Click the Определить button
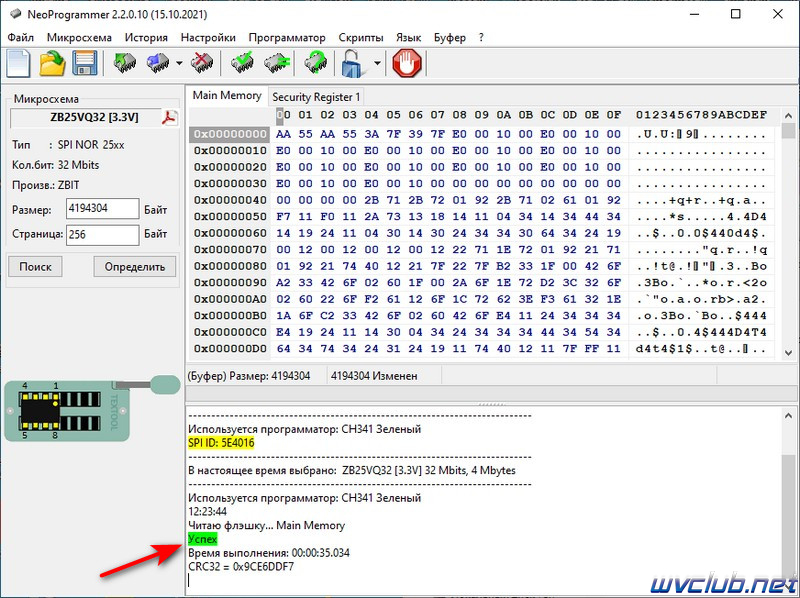 pos(135,266)
